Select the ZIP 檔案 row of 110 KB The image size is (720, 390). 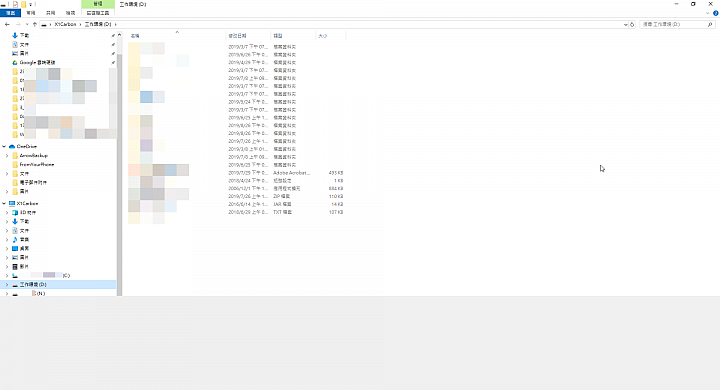(236, 197)
